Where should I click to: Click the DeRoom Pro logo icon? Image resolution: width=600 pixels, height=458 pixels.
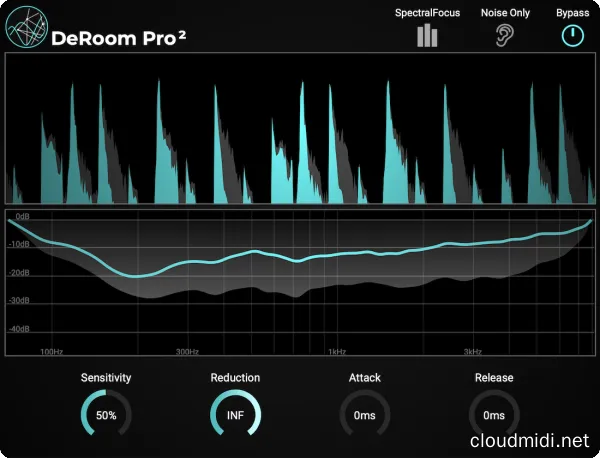(26, 26)
